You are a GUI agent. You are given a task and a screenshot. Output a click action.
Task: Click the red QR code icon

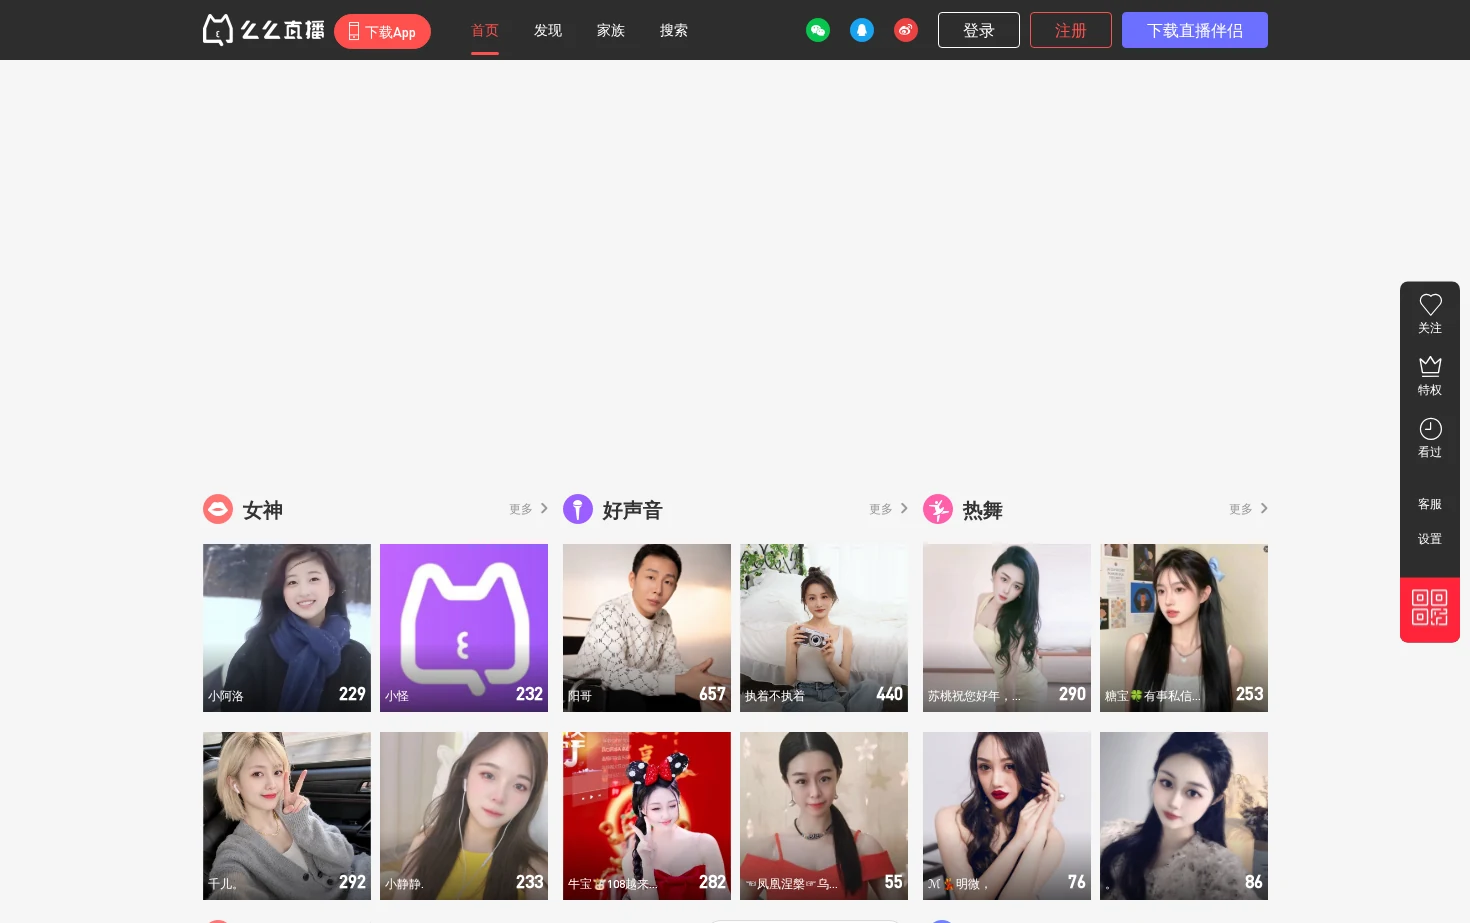coord(1430,609)
